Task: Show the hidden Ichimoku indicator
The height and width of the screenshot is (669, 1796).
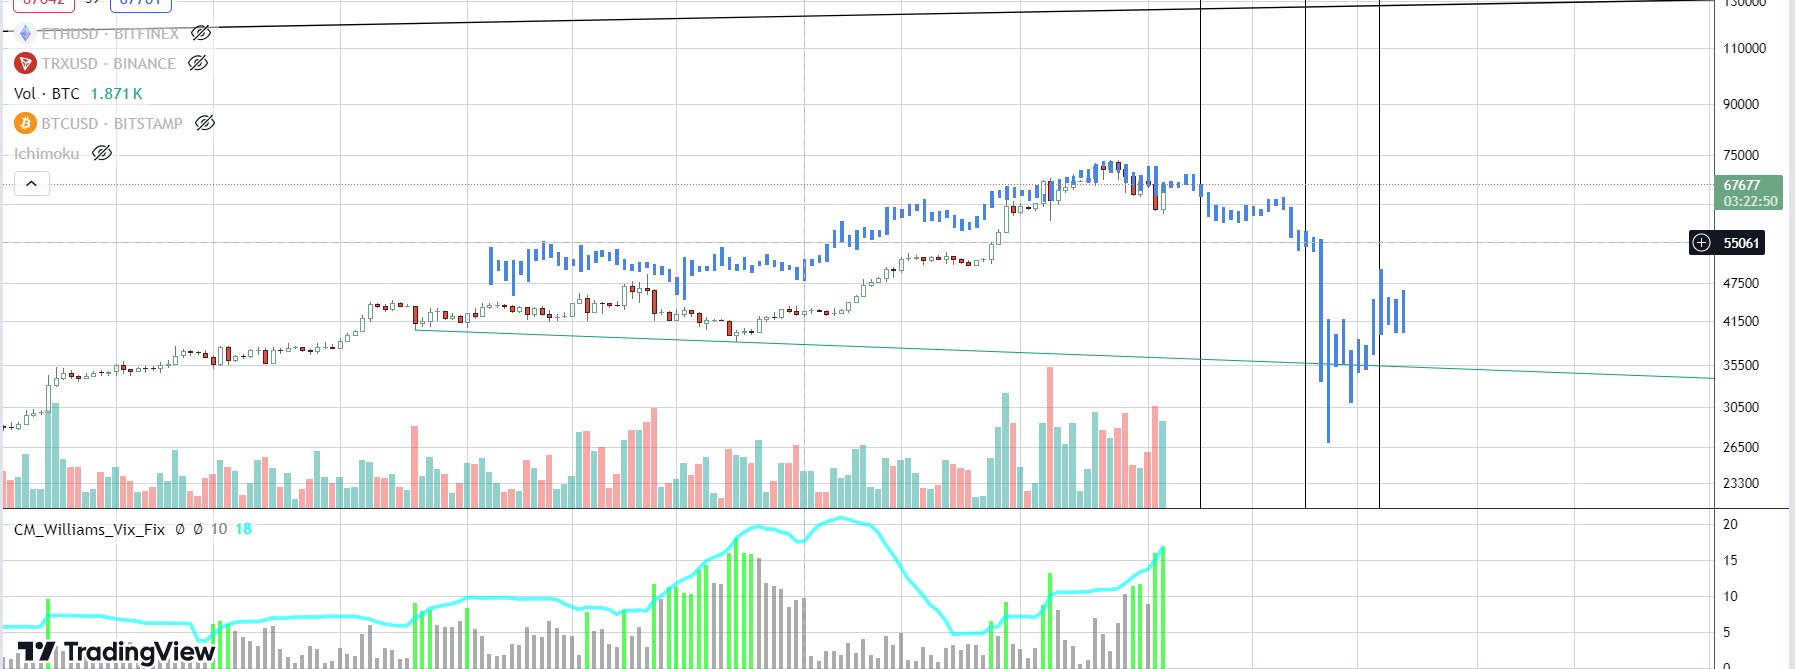Action: point(102,153)
